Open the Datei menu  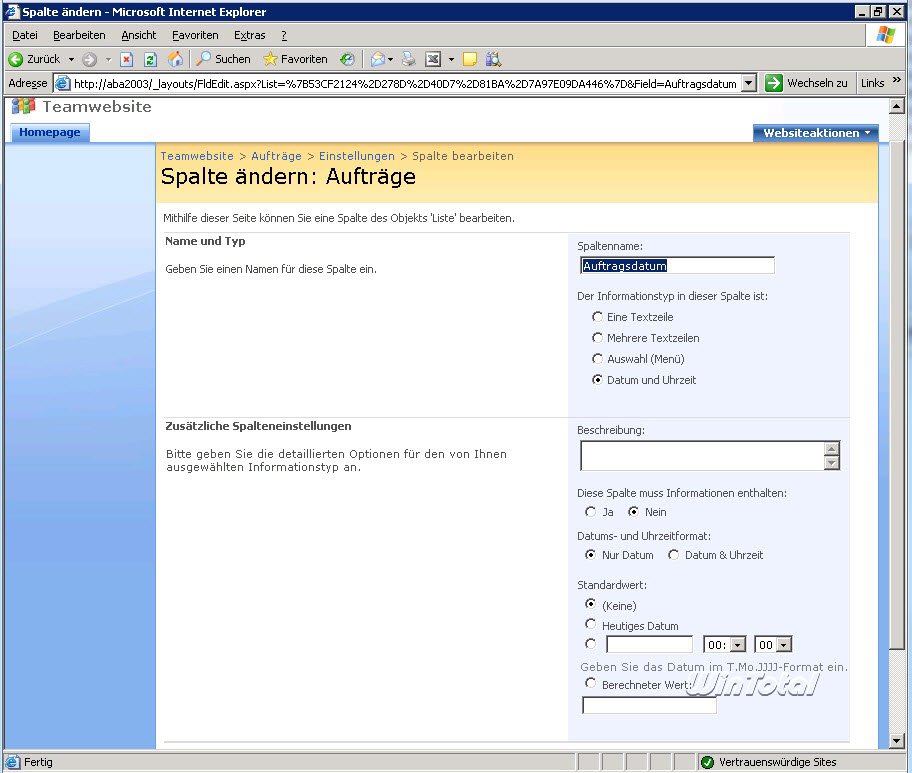pyautogui.click(x=25, y=35)
